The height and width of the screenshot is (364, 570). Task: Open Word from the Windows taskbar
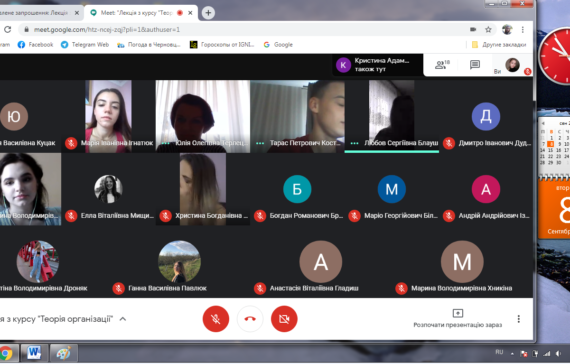pos(34,353)
